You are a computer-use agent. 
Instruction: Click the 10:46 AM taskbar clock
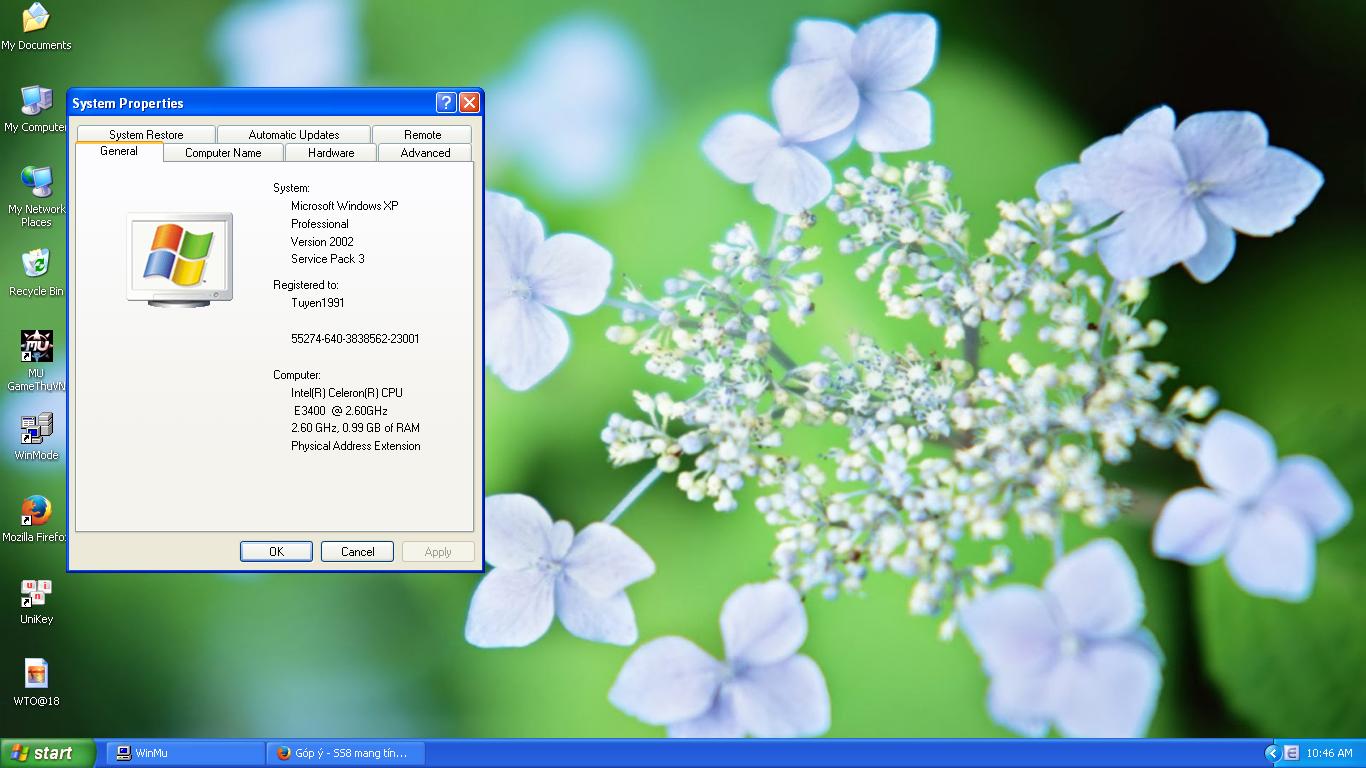(1329, 753)
